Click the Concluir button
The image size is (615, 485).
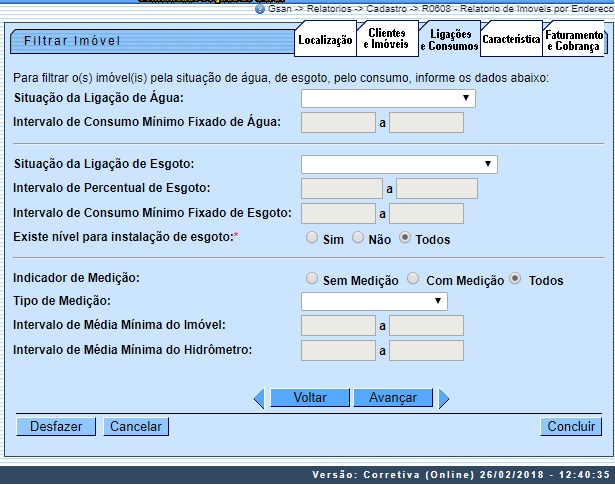point(571,427)
